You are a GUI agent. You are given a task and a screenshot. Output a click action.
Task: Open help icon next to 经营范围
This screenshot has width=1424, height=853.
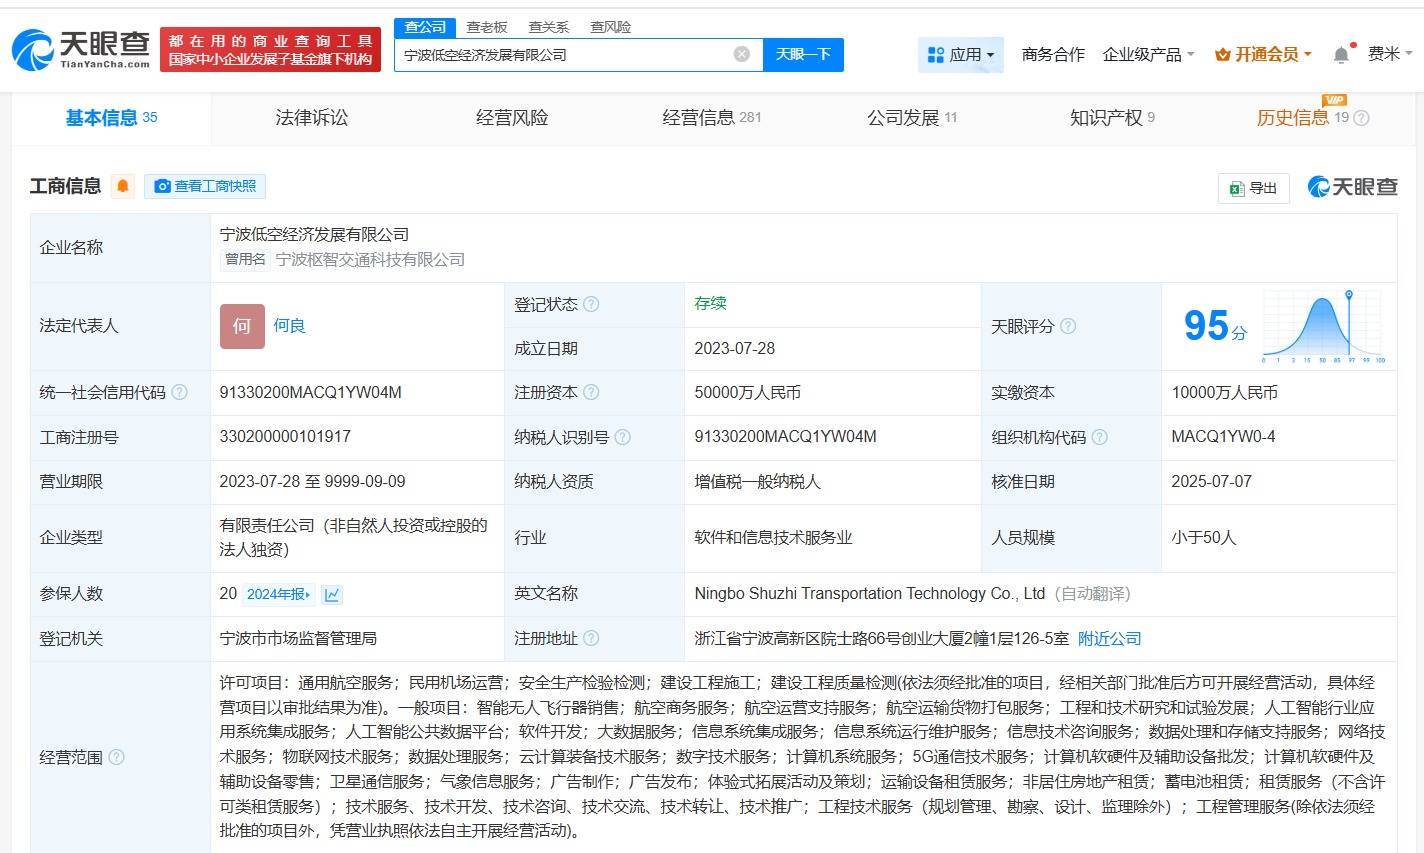coord(116,757)
